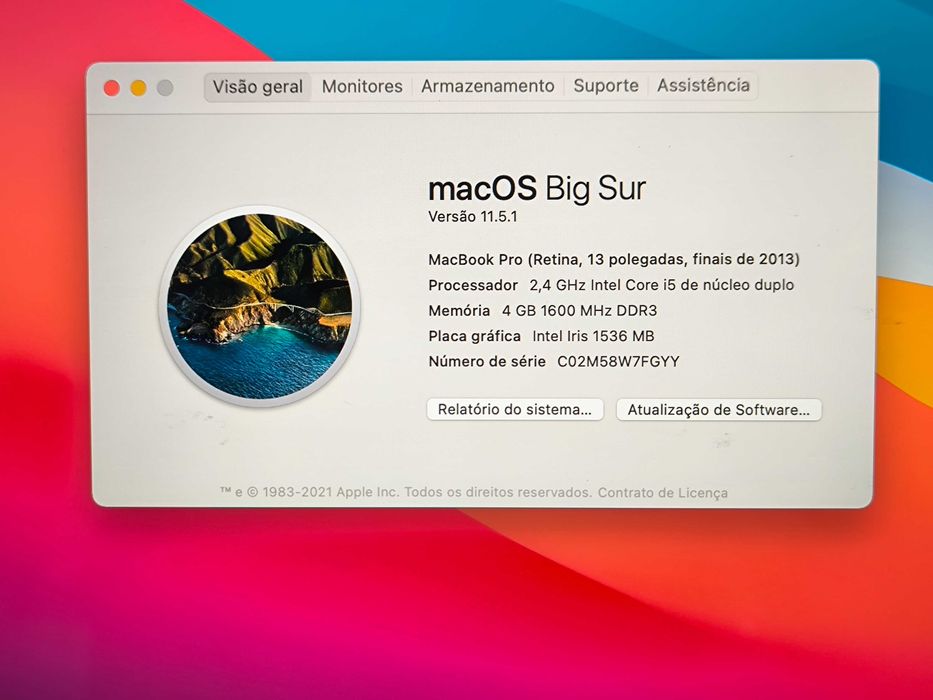Click the 2,4 GHz Intel Core i5 text
This screenshot has height=700, width=933.
662,285
